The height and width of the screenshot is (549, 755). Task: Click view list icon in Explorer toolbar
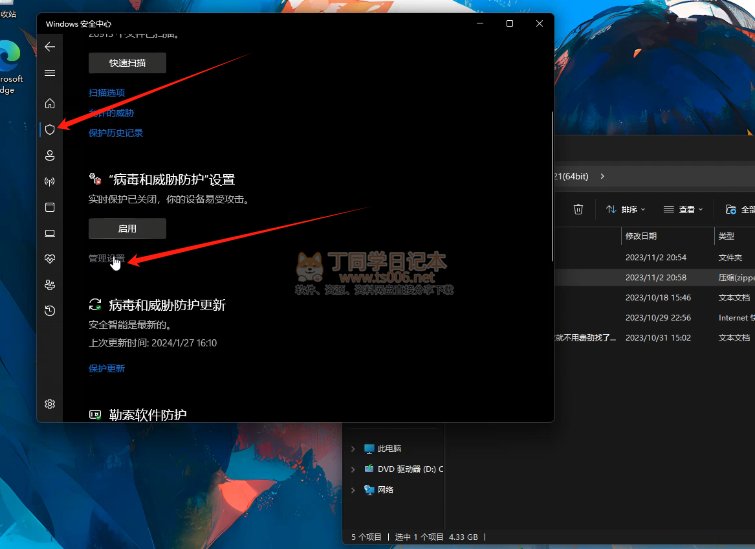pyautogui.click(x=668, y=209)
